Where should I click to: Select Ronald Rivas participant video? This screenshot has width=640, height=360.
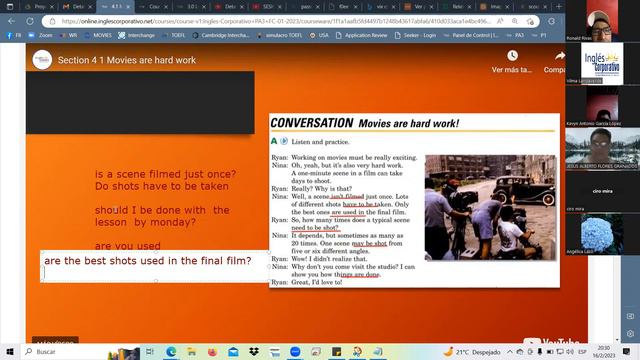coord(602,21)
